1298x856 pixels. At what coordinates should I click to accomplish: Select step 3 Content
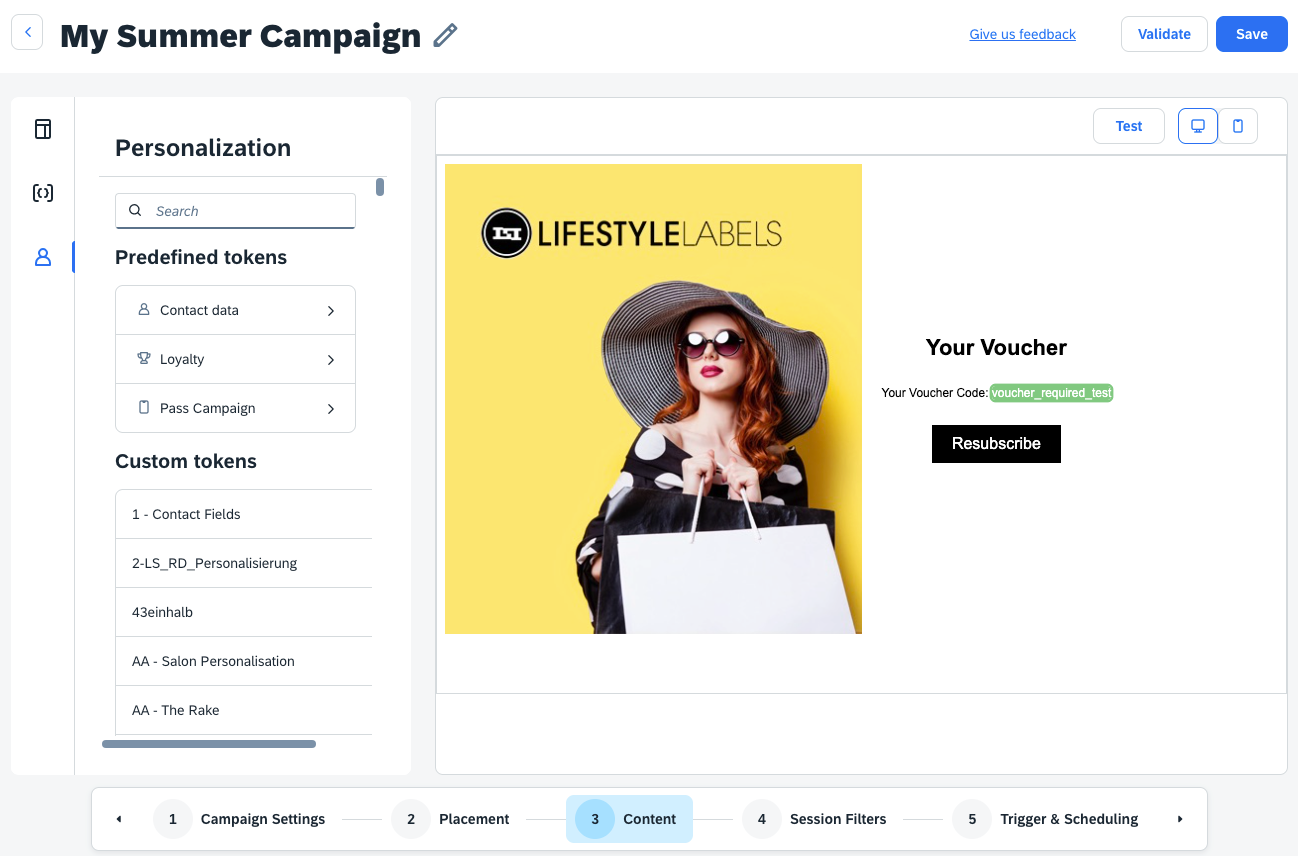click(x=629, y=819)
